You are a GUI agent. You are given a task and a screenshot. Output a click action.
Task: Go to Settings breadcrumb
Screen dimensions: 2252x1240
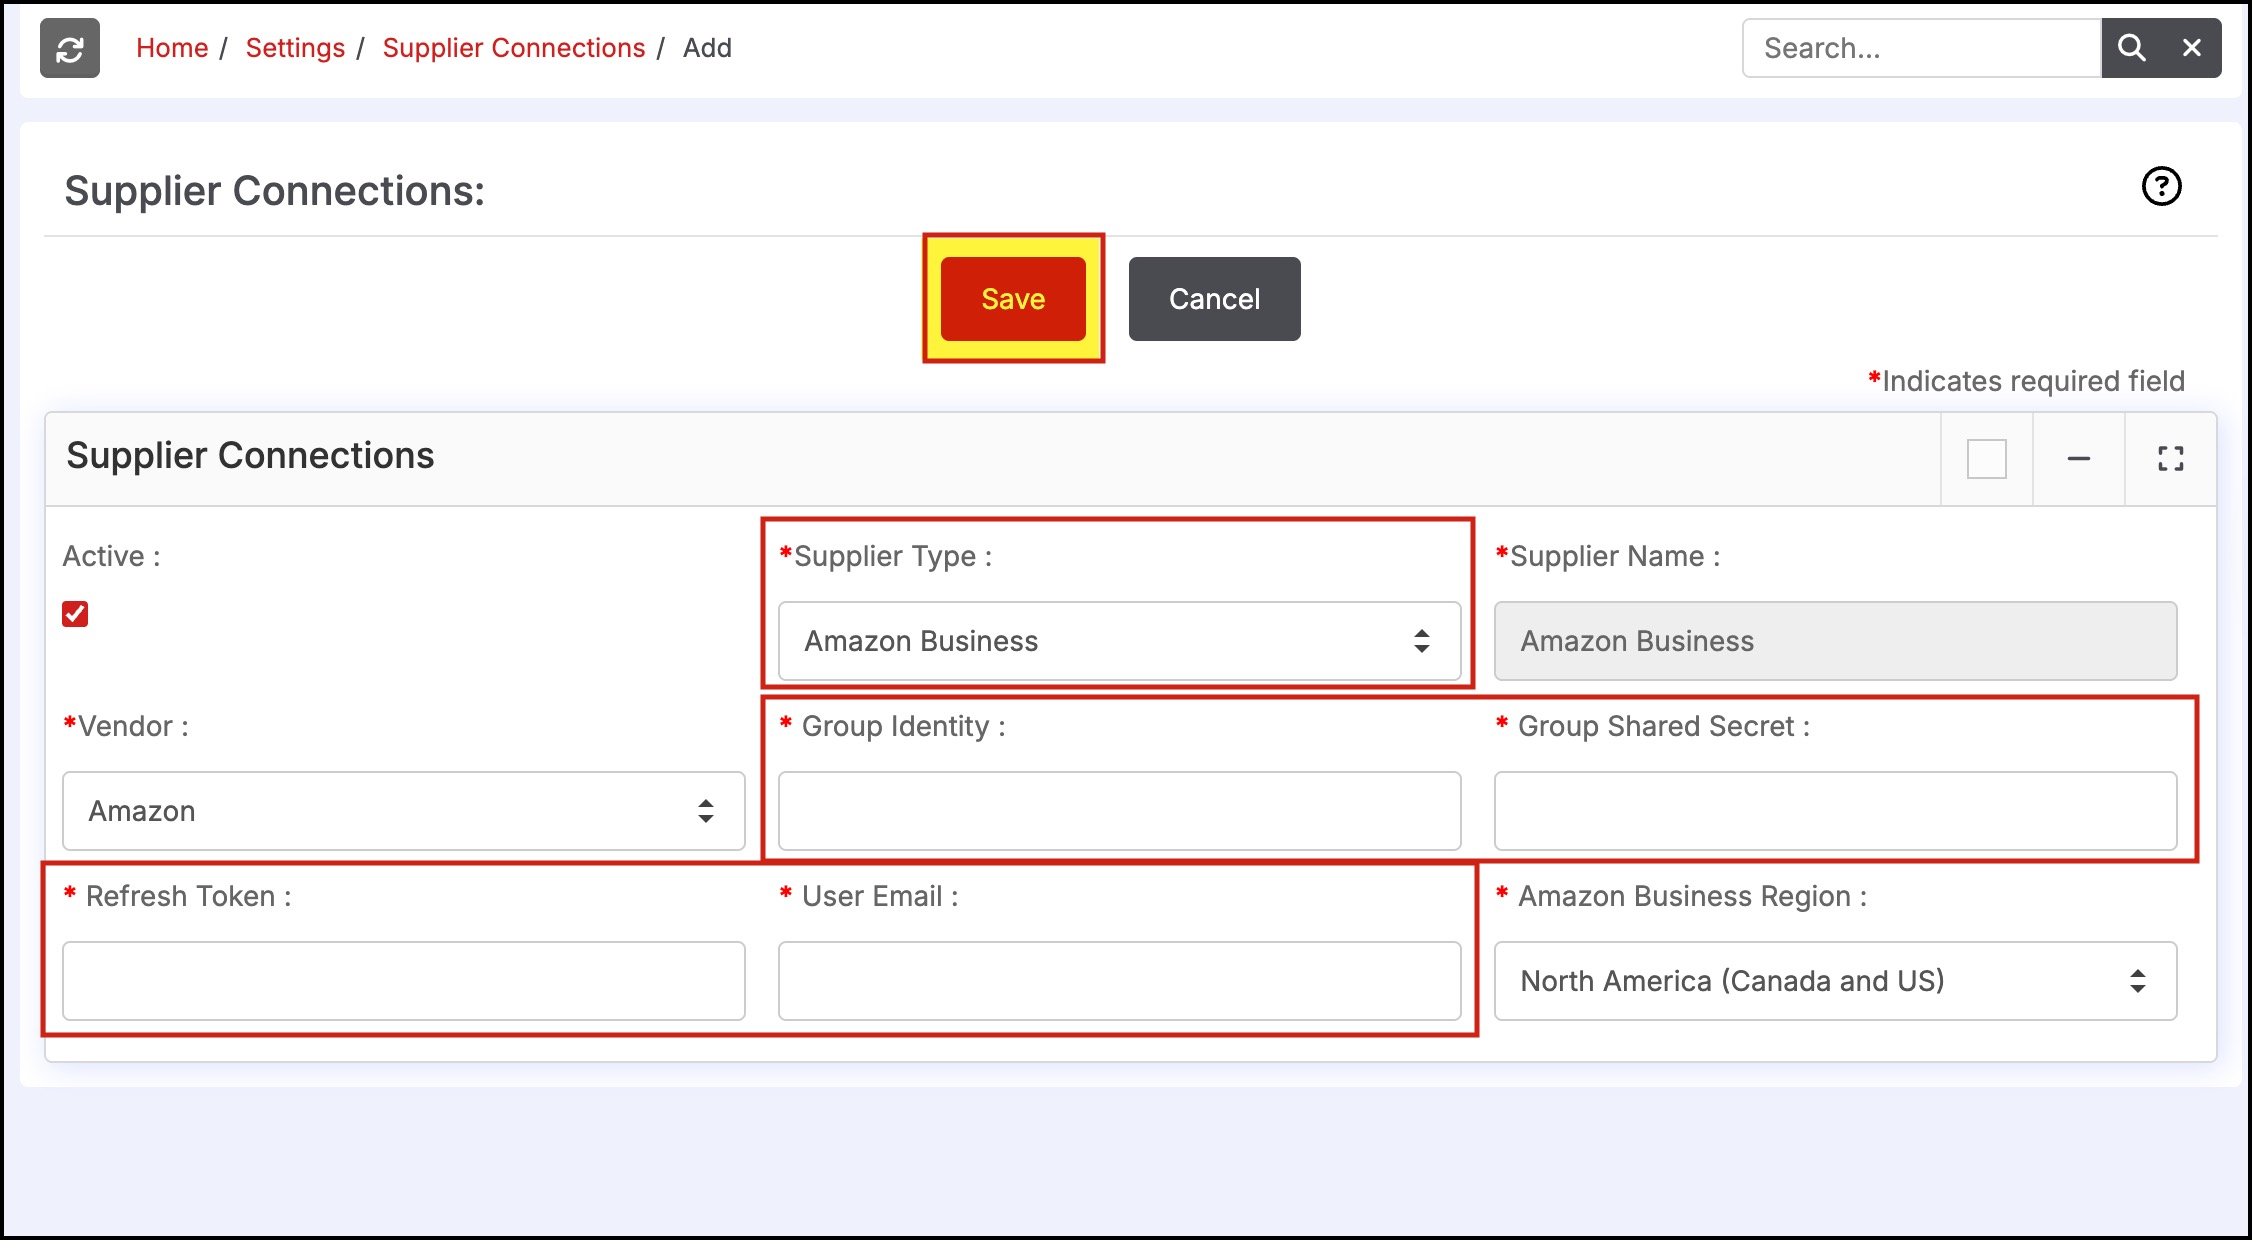[x=295, y=48]
